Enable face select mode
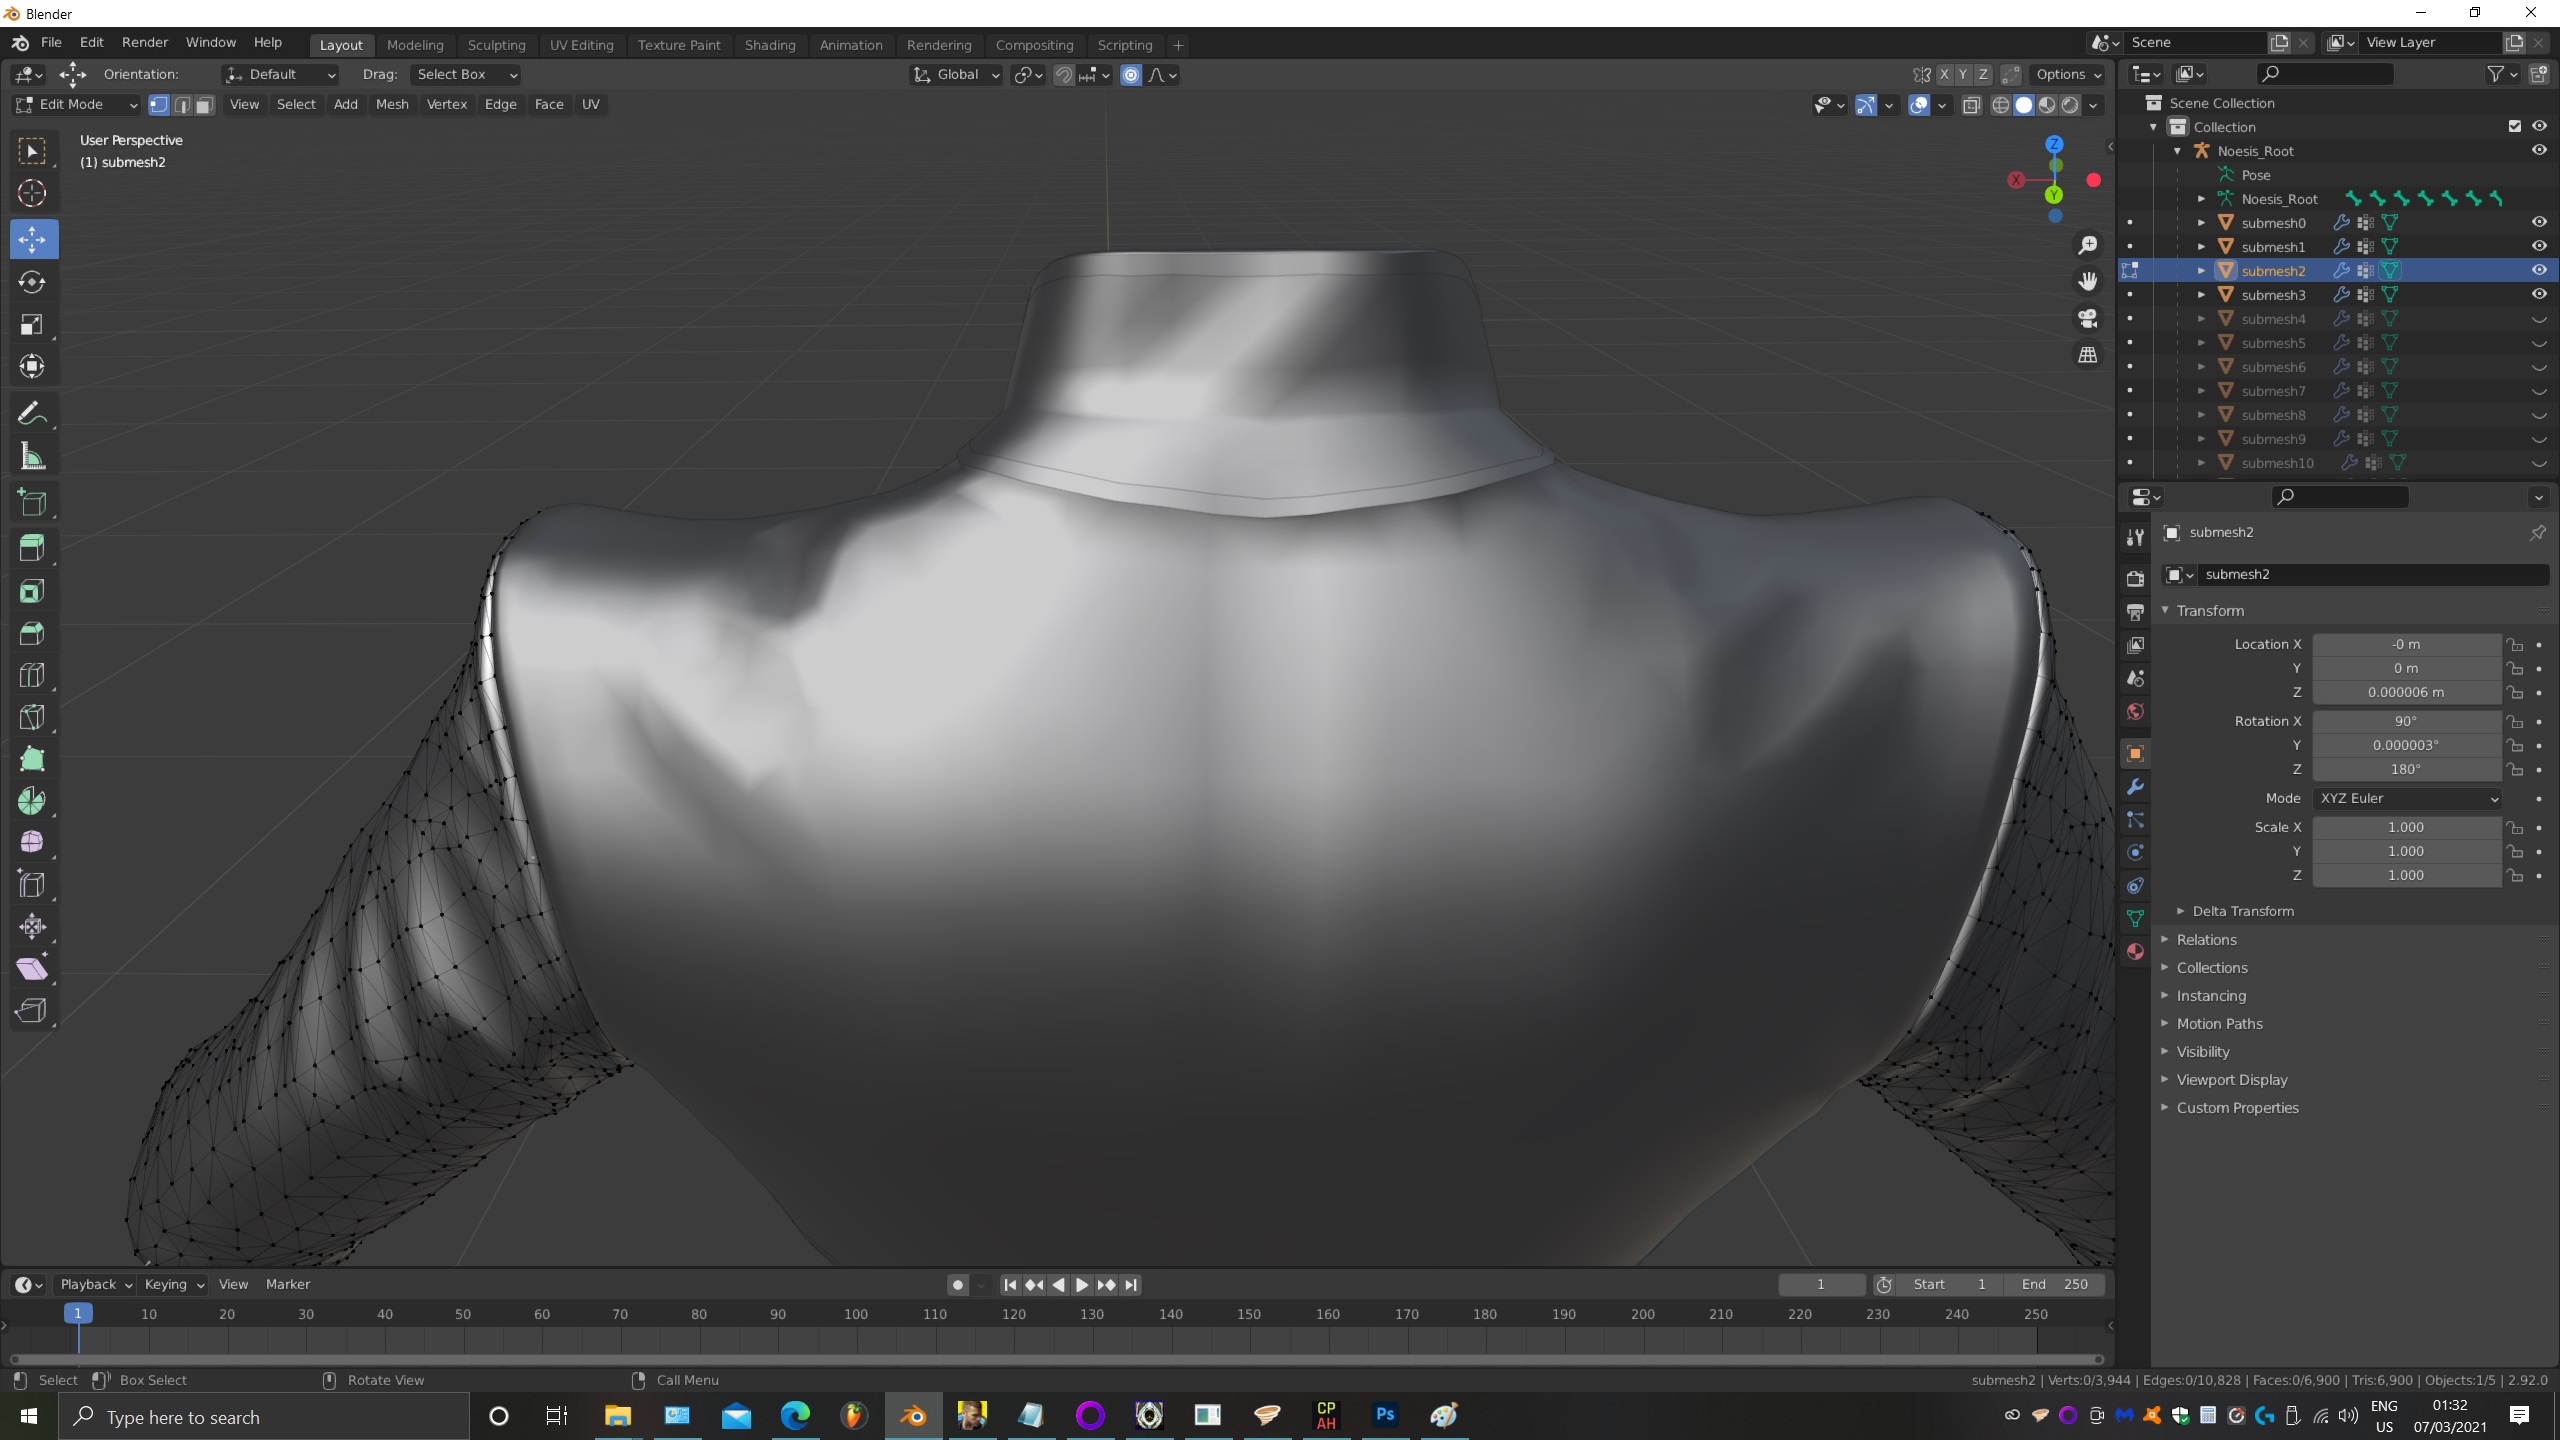Screen dimensions: 2560x1440 [x=204, y=105]
